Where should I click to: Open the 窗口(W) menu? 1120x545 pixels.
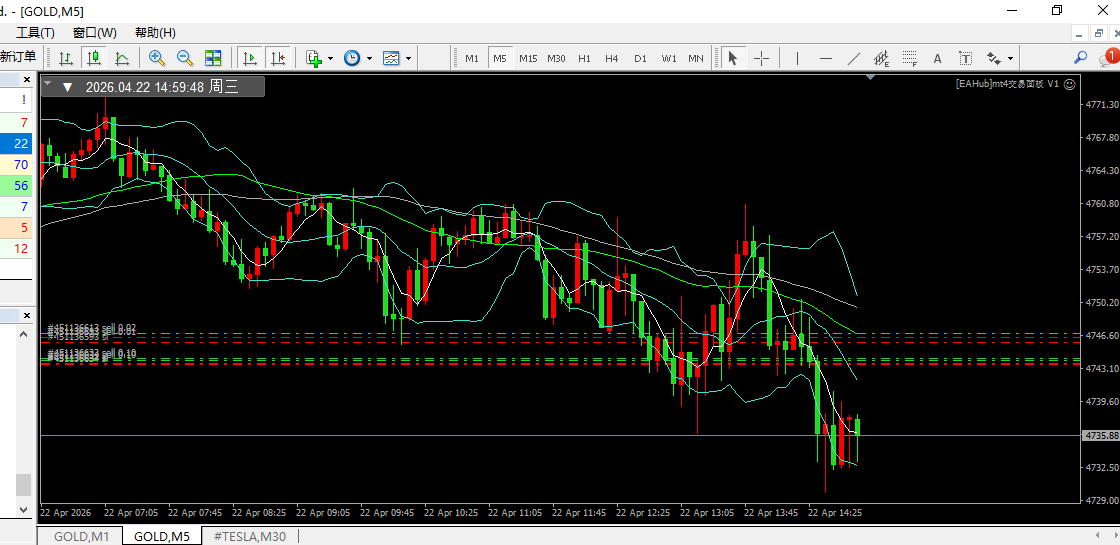click(x=95, y=33)
